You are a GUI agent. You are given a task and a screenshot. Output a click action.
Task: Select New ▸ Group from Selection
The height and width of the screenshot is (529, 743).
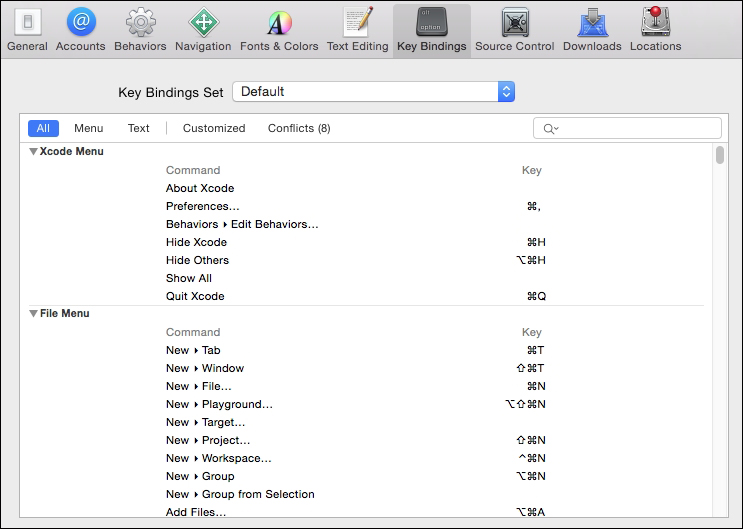click(x=240, y=494)
